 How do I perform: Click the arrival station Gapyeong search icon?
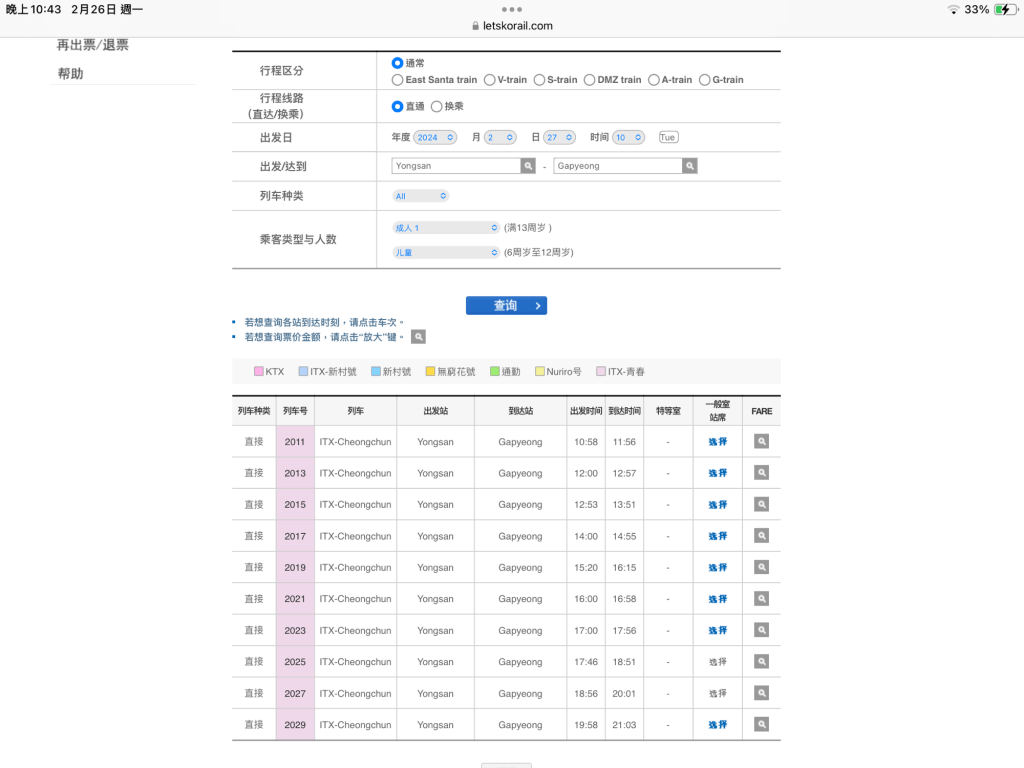tap(689, 166)
